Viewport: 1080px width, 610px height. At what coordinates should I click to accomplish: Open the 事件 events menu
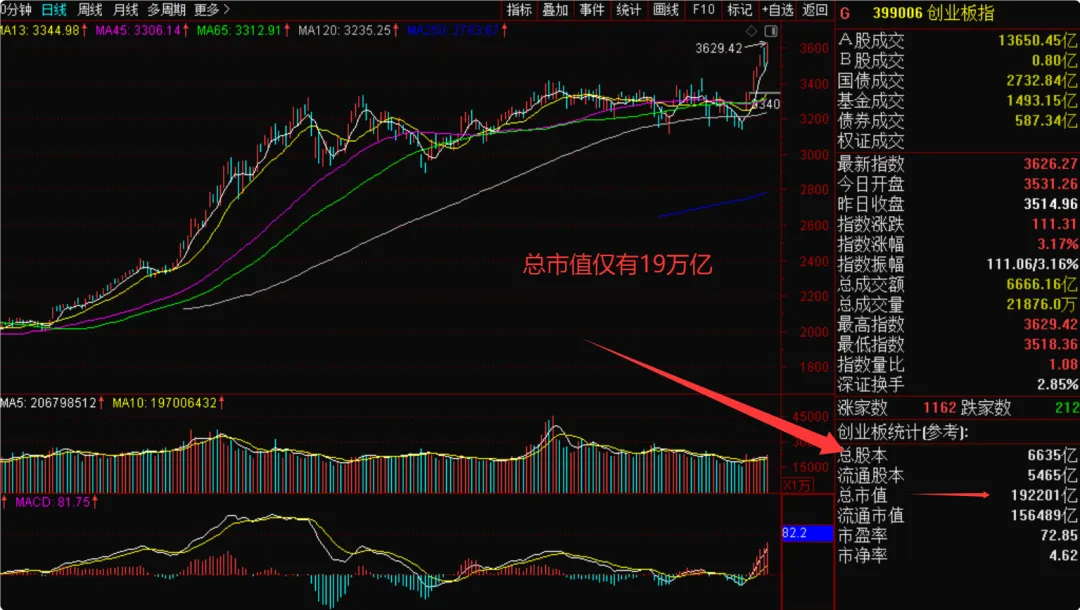click(592, 10)
